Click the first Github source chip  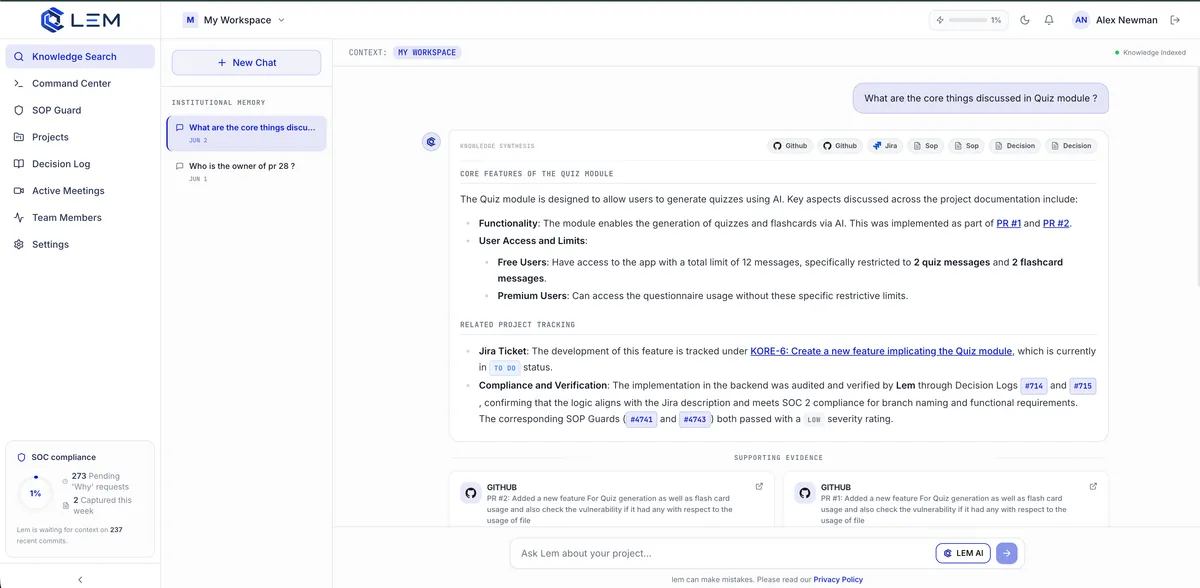tap(790, 145)
